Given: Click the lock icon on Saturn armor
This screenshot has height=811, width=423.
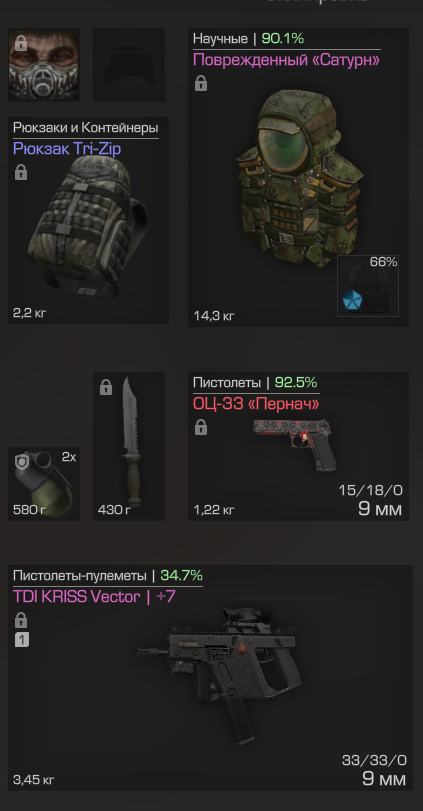Looking at the screenshot, I should click(201, 83).
